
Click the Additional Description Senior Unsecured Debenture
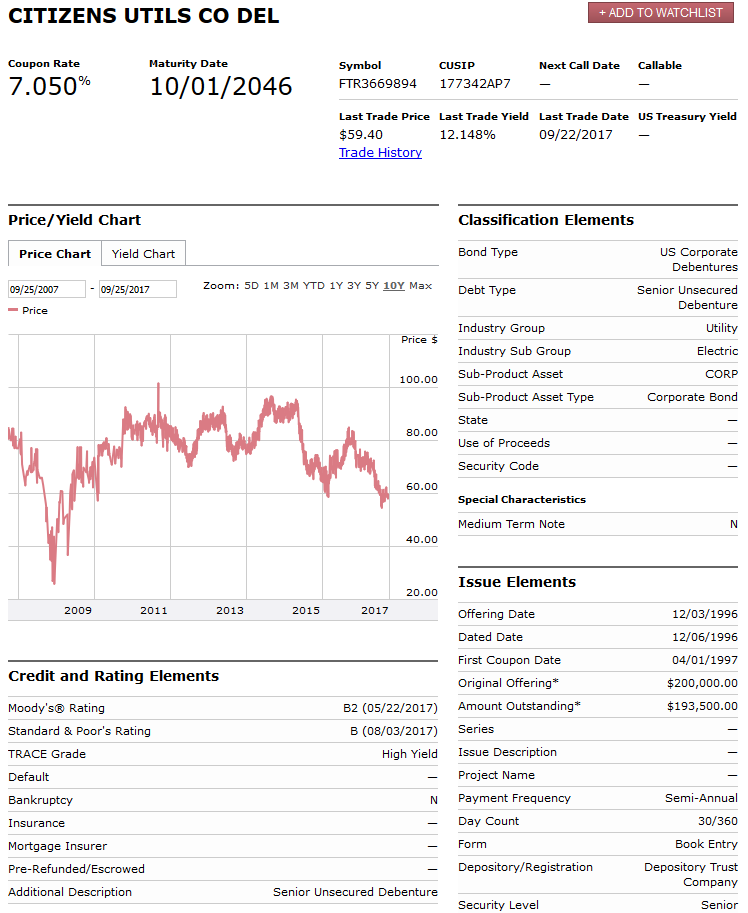355,892
